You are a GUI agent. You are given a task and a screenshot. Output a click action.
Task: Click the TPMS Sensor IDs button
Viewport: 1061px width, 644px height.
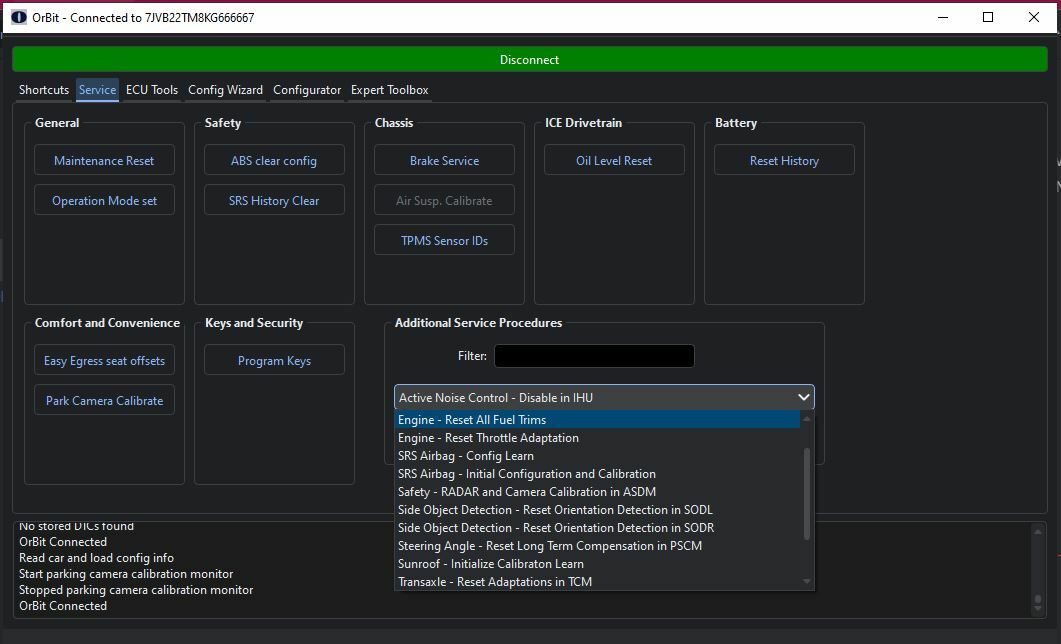pyautogui.click(x=444, y=240)
